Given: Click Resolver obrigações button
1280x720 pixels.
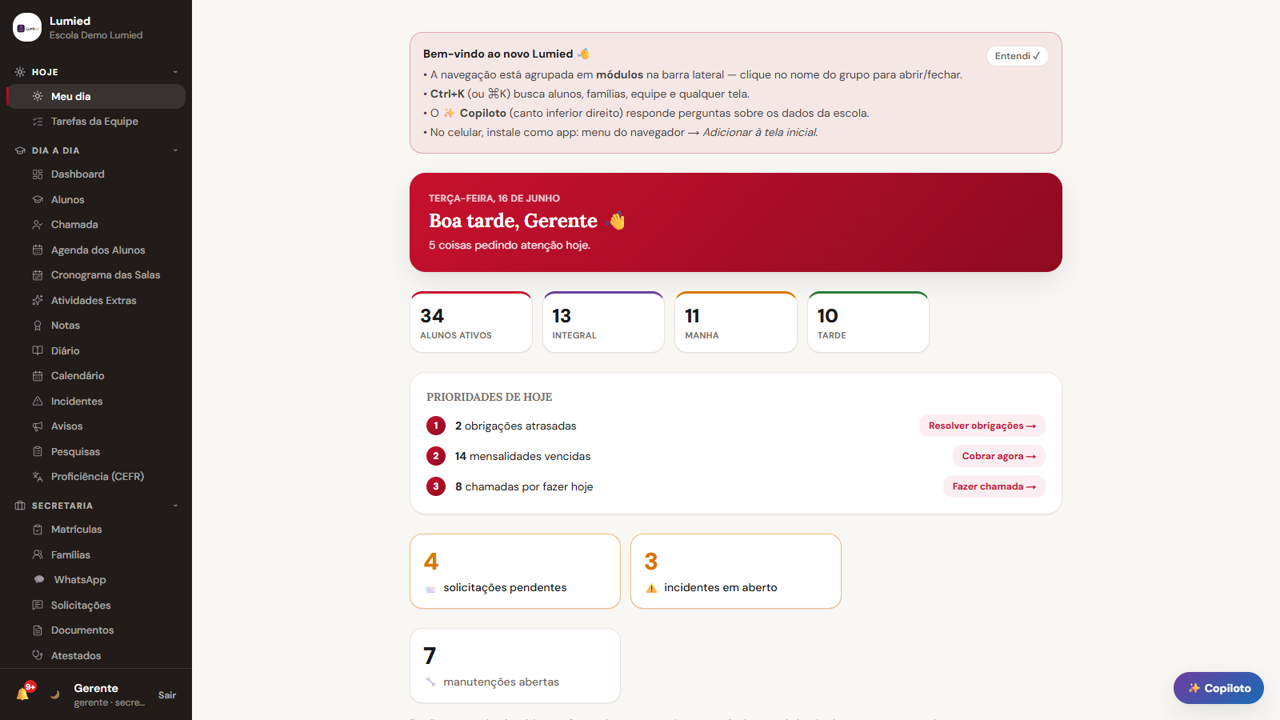Looking at the screenshot, I should (x=982, y=426).
